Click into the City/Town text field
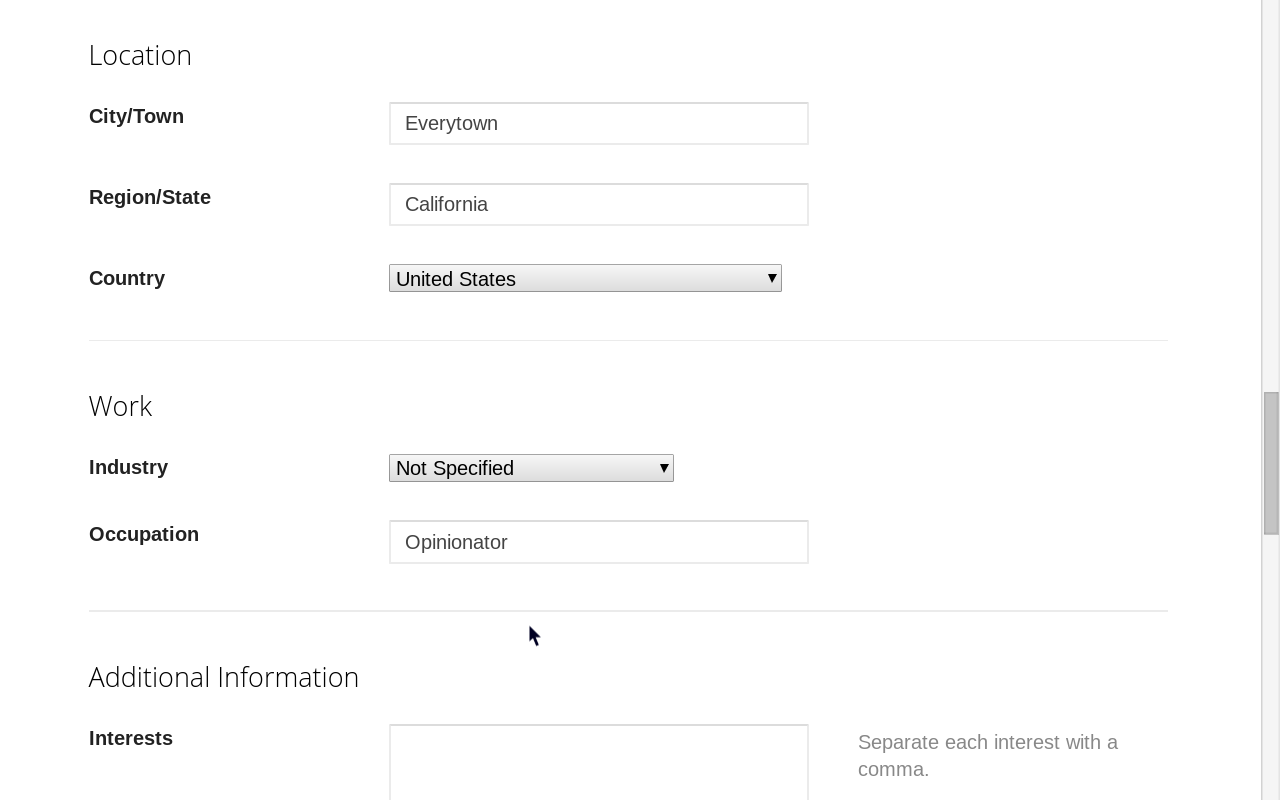The image size is (1280, 800). point(598,123)
